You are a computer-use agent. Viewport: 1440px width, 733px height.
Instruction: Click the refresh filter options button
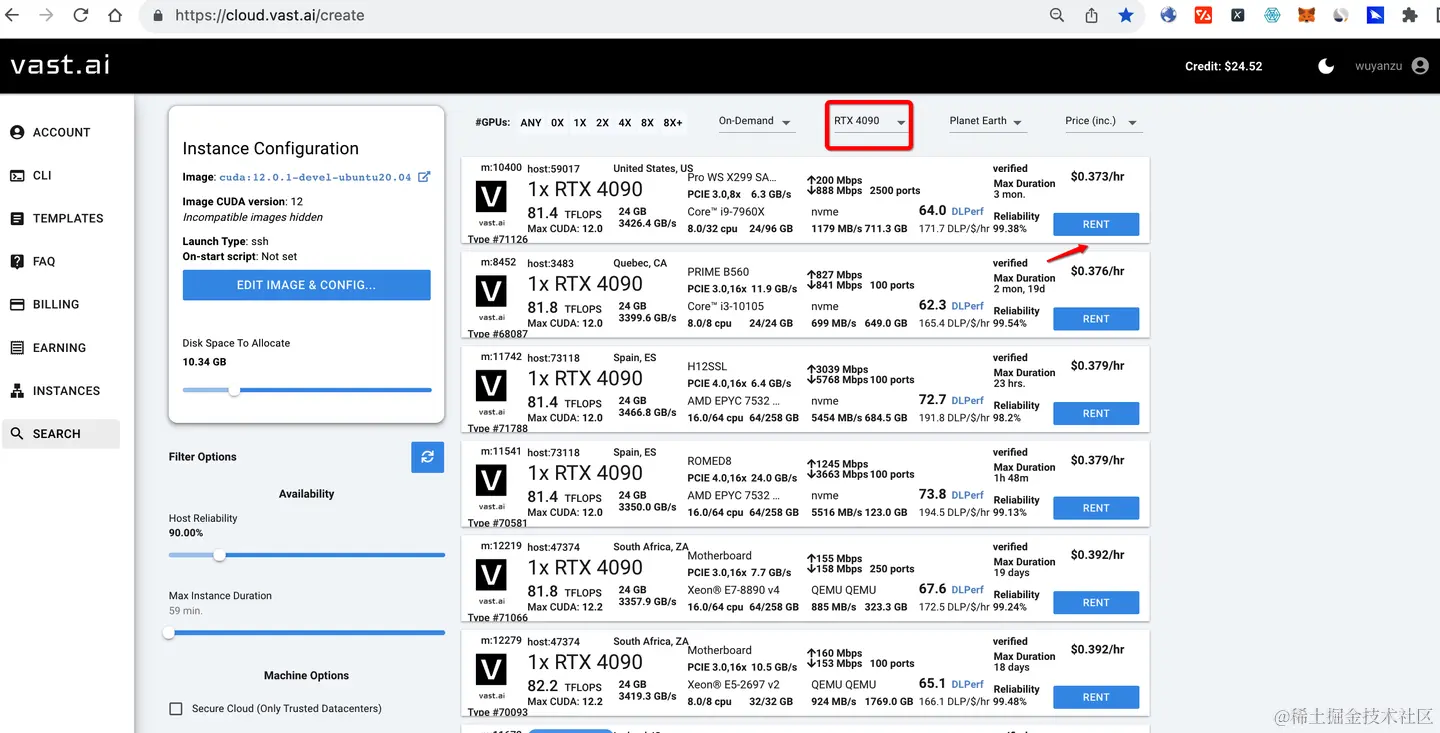click(x=427, y=457)
